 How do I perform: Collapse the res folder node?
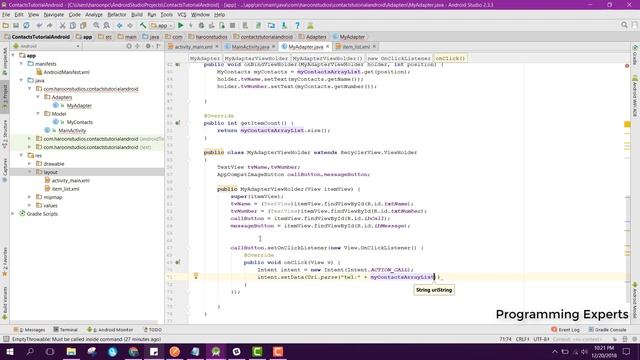21,155
